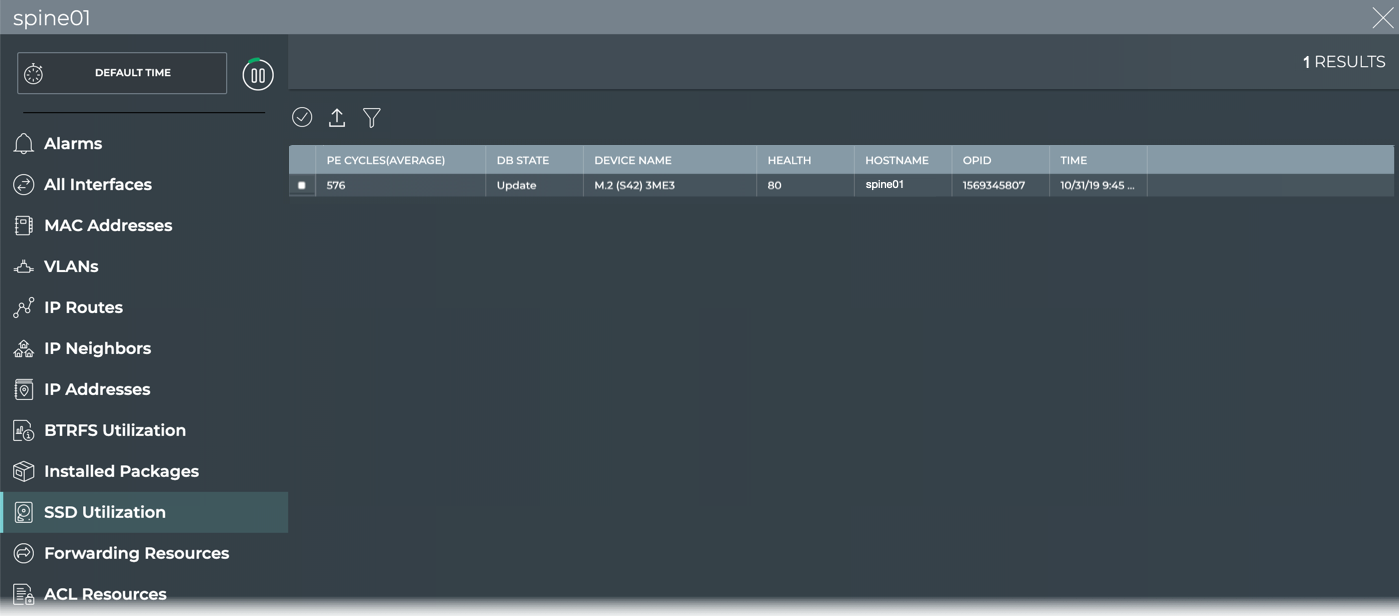Open the Default Time selector
1399x616 pixels.
[x=122, y=73]
